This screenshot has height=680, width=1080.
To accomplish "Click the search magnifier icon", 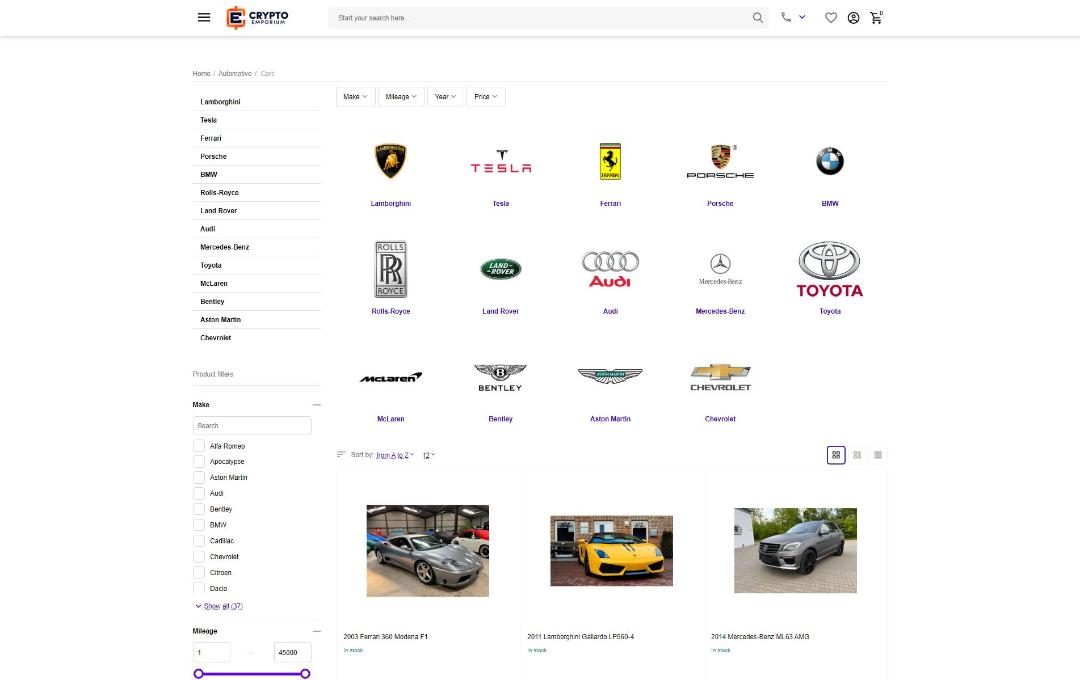I will click(758, 18).
